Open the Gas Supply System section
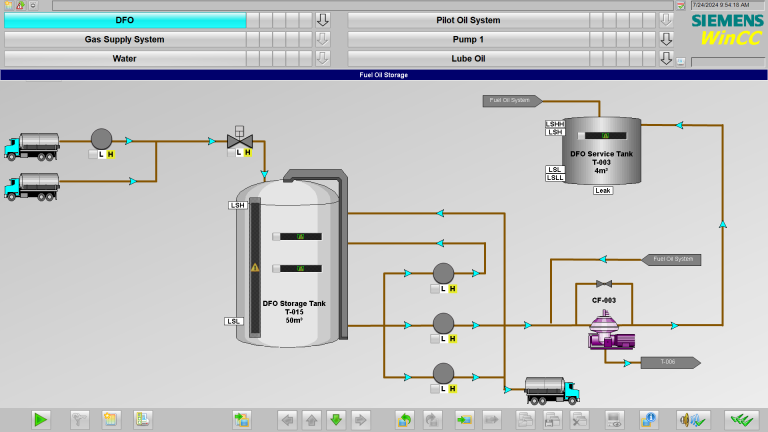Screen dimensions: 768x432 click(x=124, y=39)
